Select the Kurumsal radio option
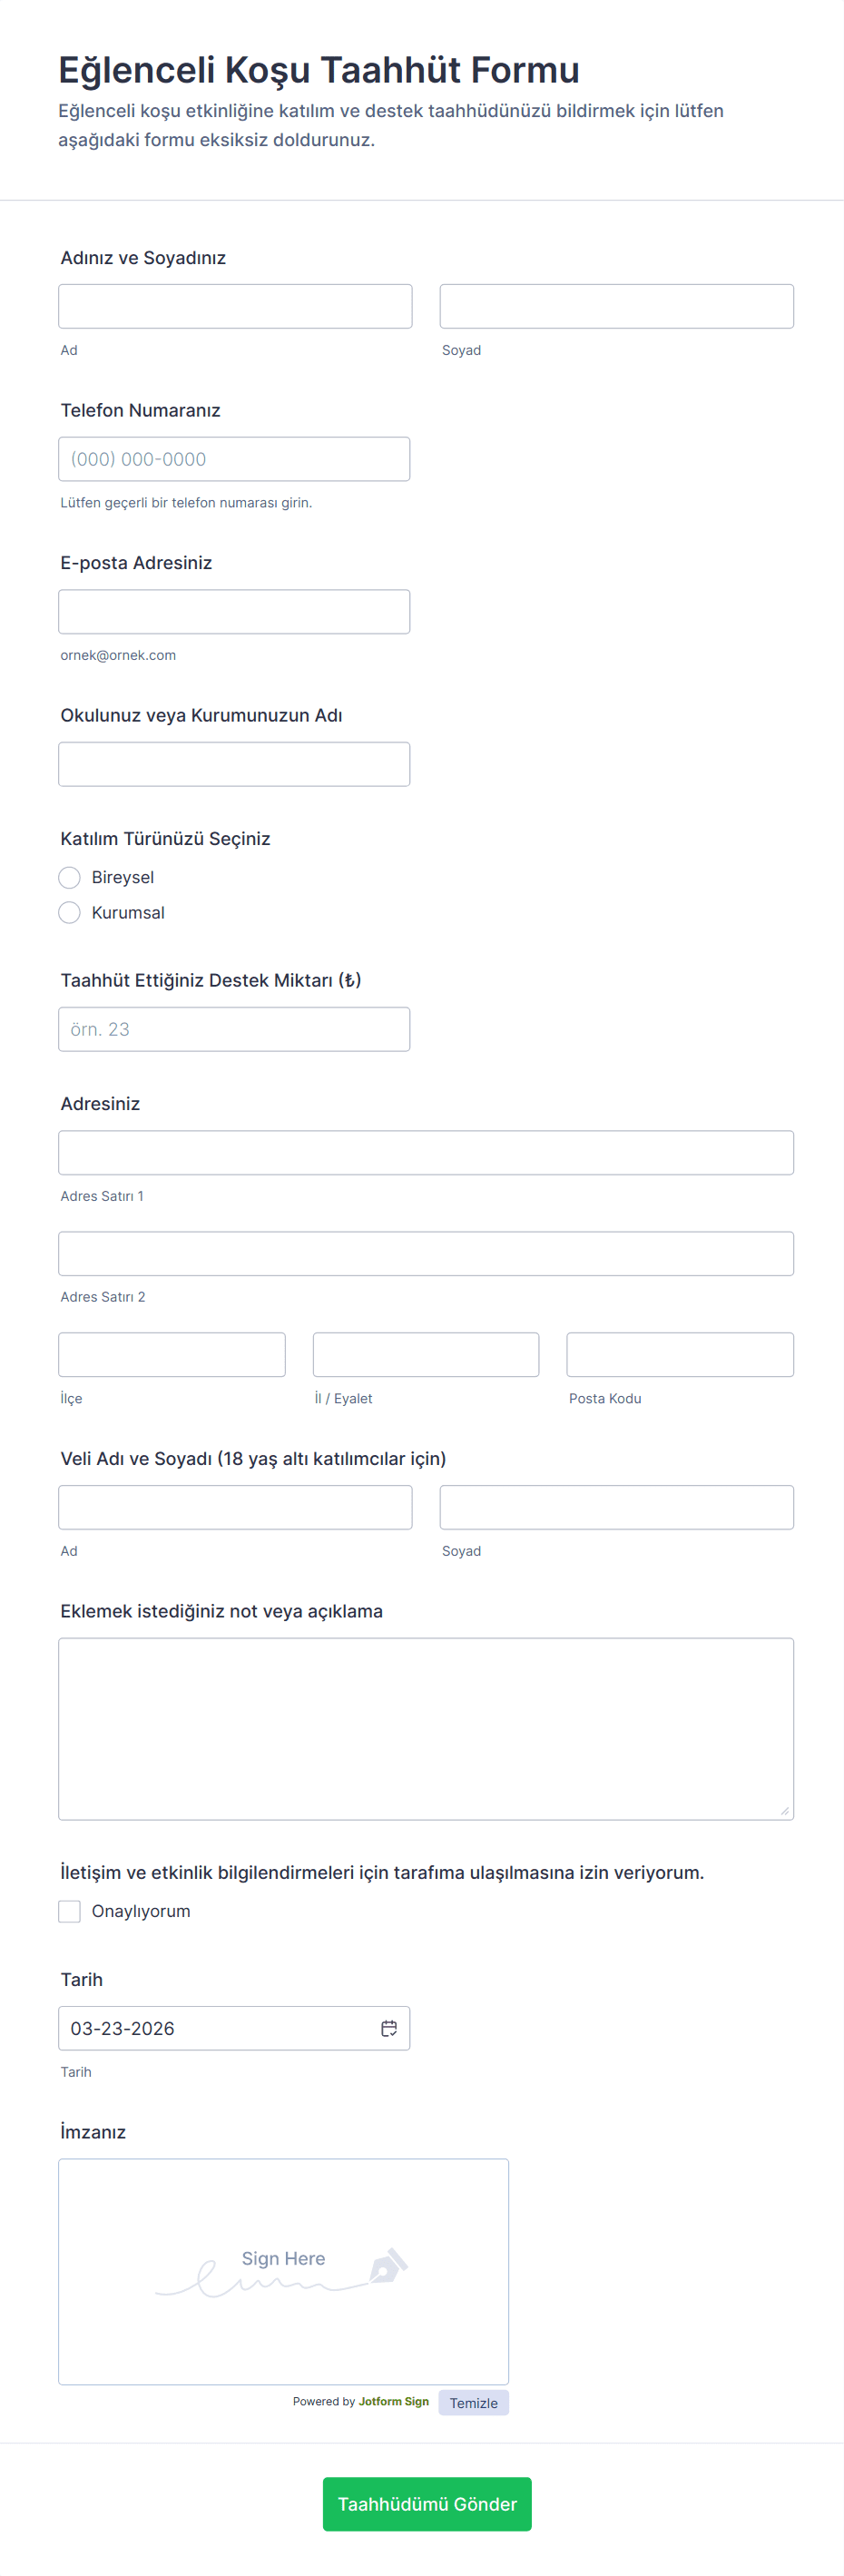Viewport: 844px width, 2576px height. pyautogui.click(x=69, y=912)
